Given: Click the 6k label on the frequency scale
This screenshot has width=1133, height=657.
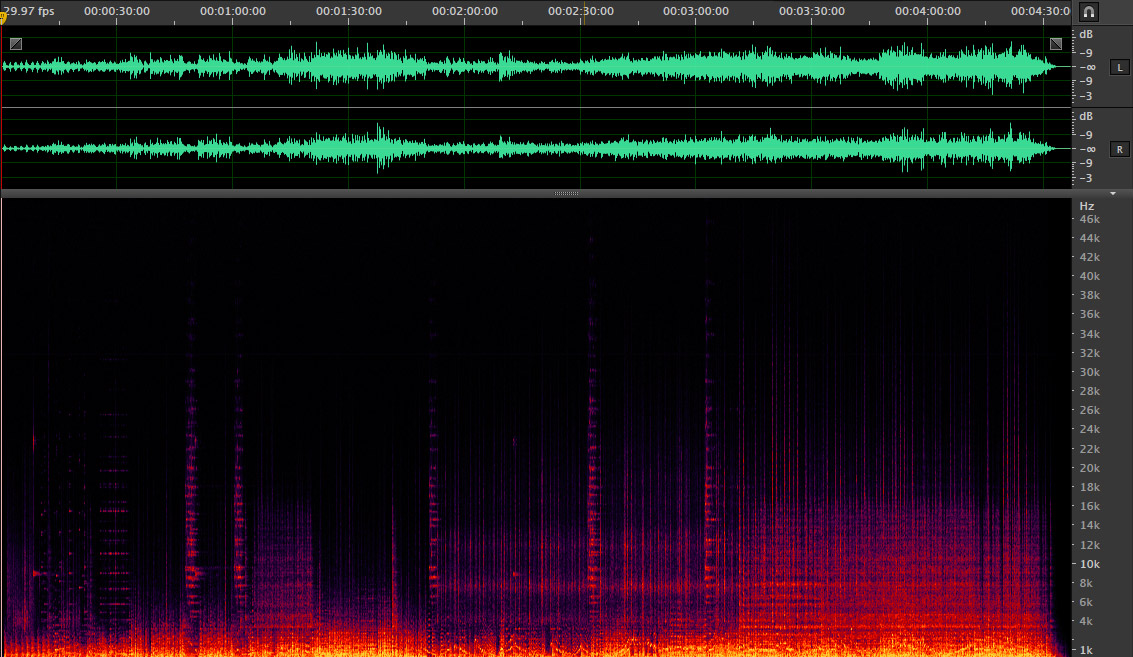Looking at the screenshot, I should pos(1086,602).
